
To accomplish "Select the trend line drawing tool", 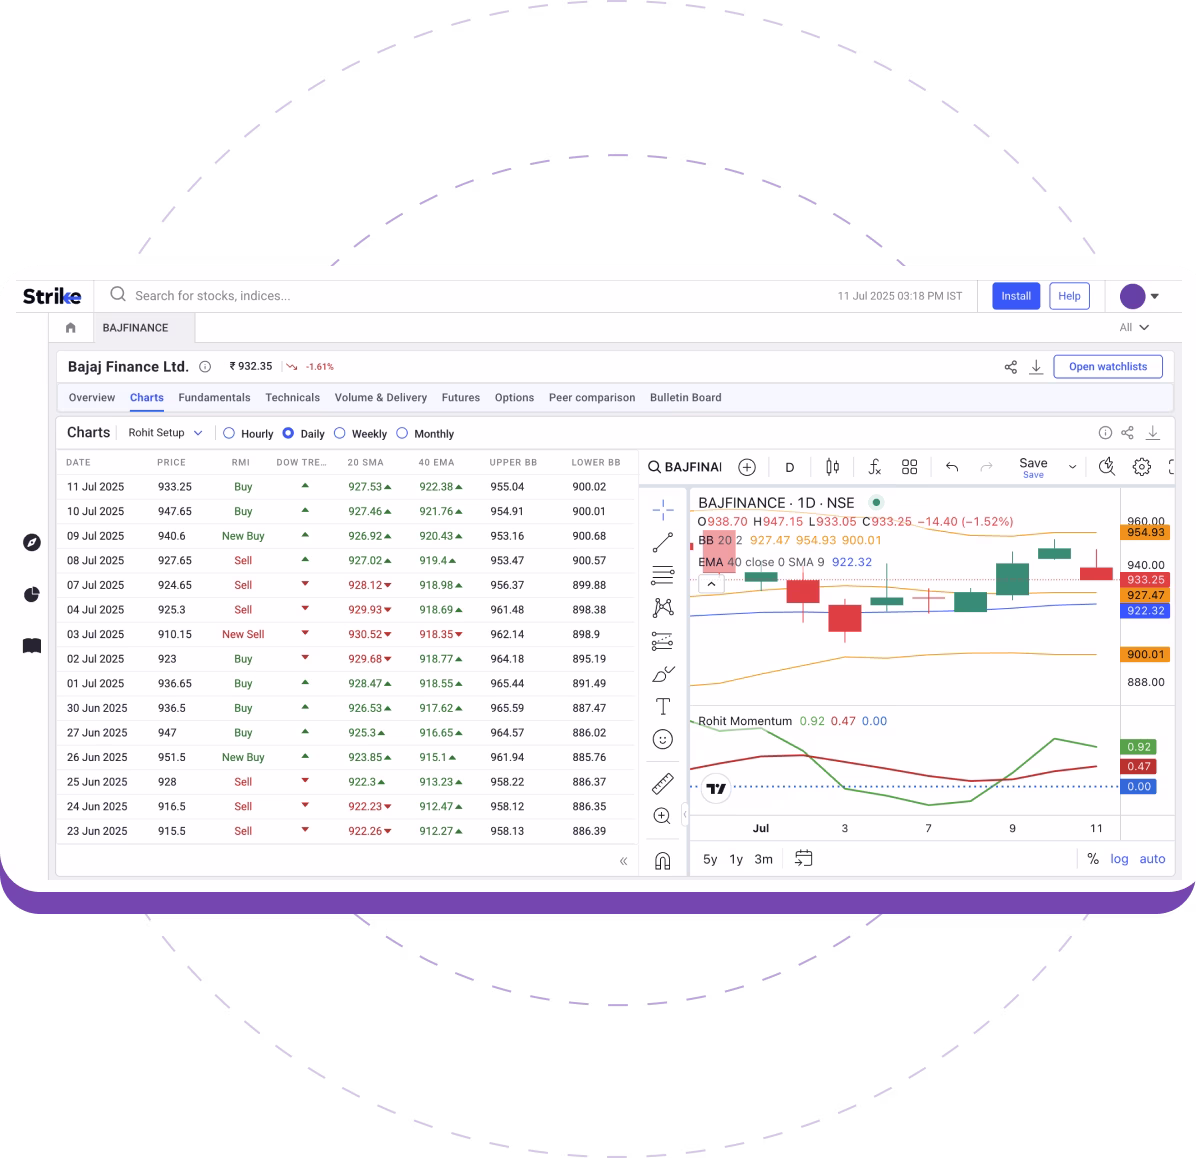I will [x=663, y=541].
